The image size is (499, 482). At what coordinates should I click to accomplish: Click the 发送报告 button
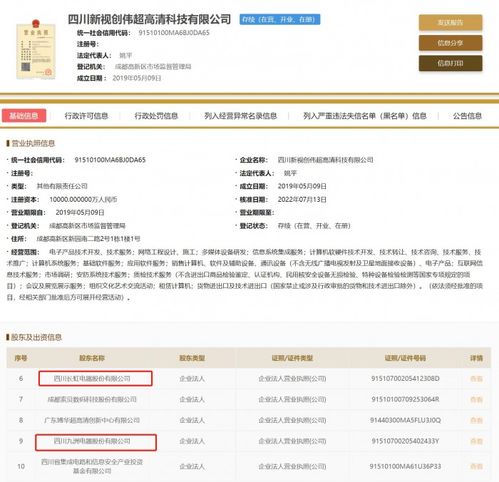pos(450,23)
